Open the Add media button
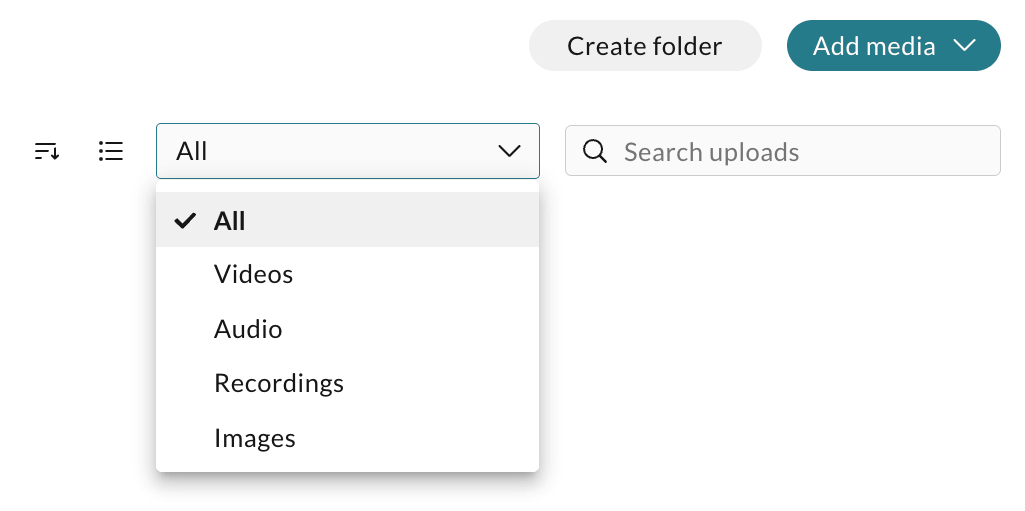Viewport: 1025px width, 511px height. 894,46
